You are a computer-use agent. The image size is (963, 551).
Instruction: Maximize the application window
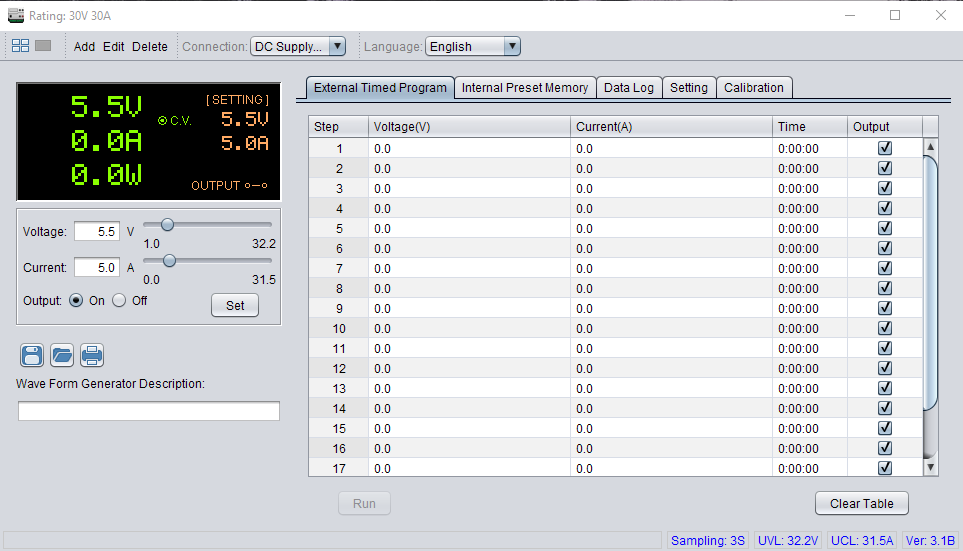click(x=895, y=15)
